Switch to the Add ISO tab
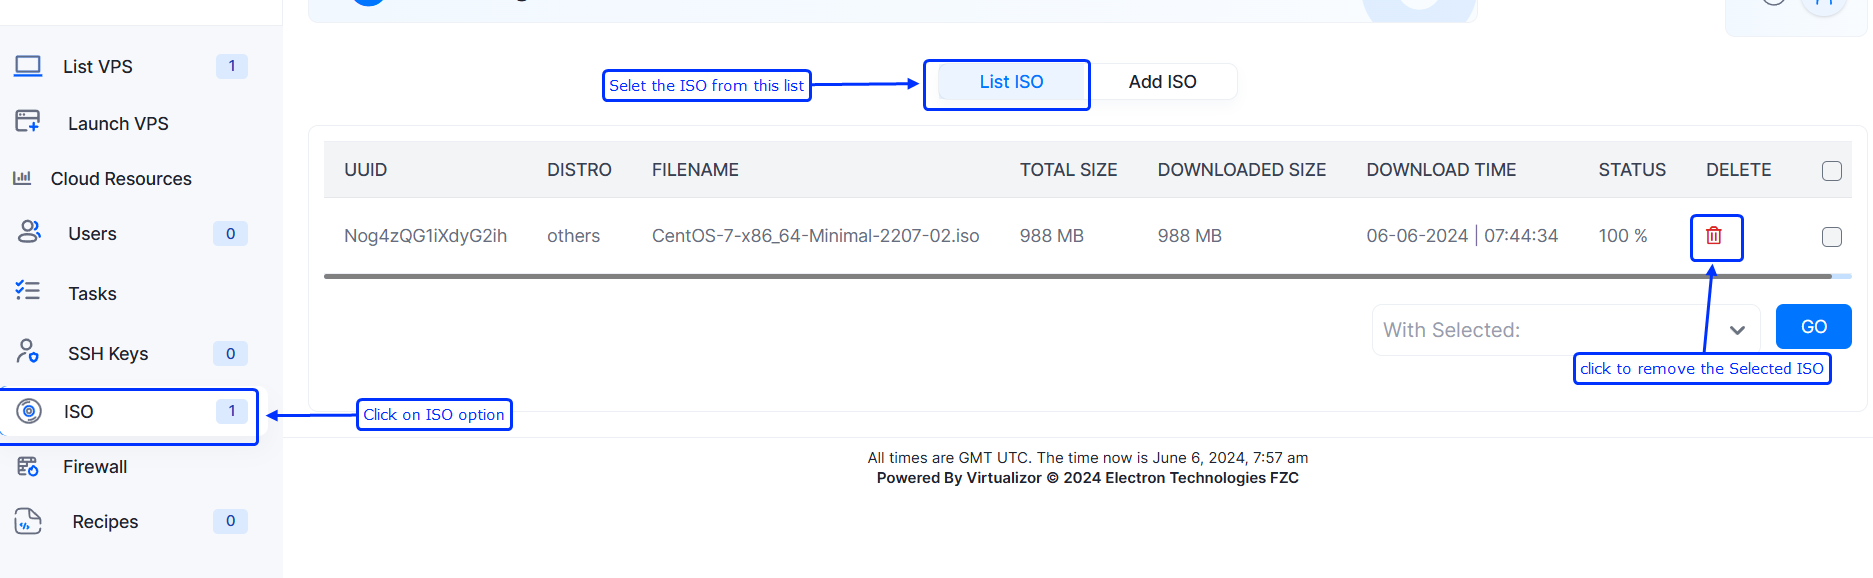 1162,82
